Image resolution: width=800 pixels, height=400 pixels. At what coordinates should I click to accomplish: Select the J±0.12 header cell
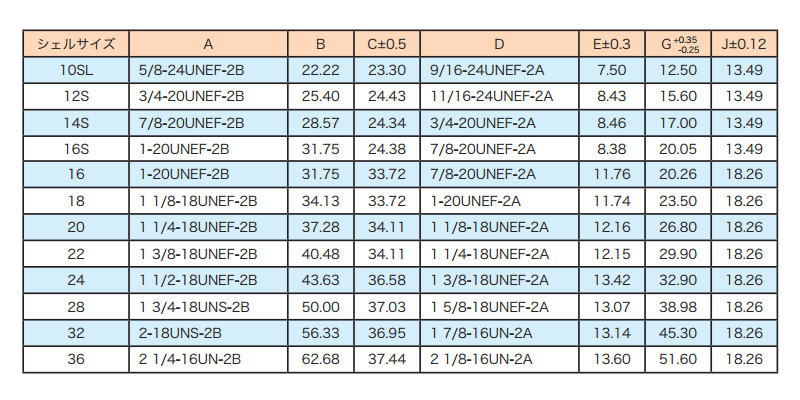pyautogui.click(x=743, y=44)
